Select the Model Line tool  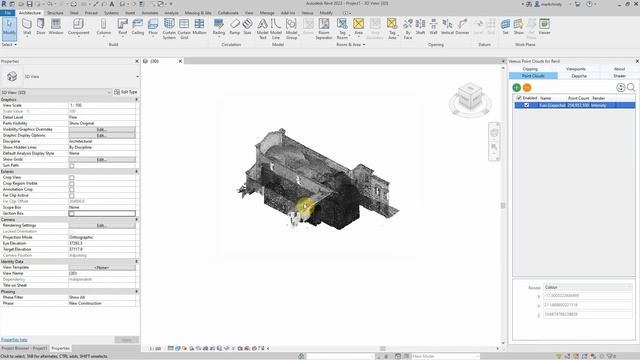(276, 29)
